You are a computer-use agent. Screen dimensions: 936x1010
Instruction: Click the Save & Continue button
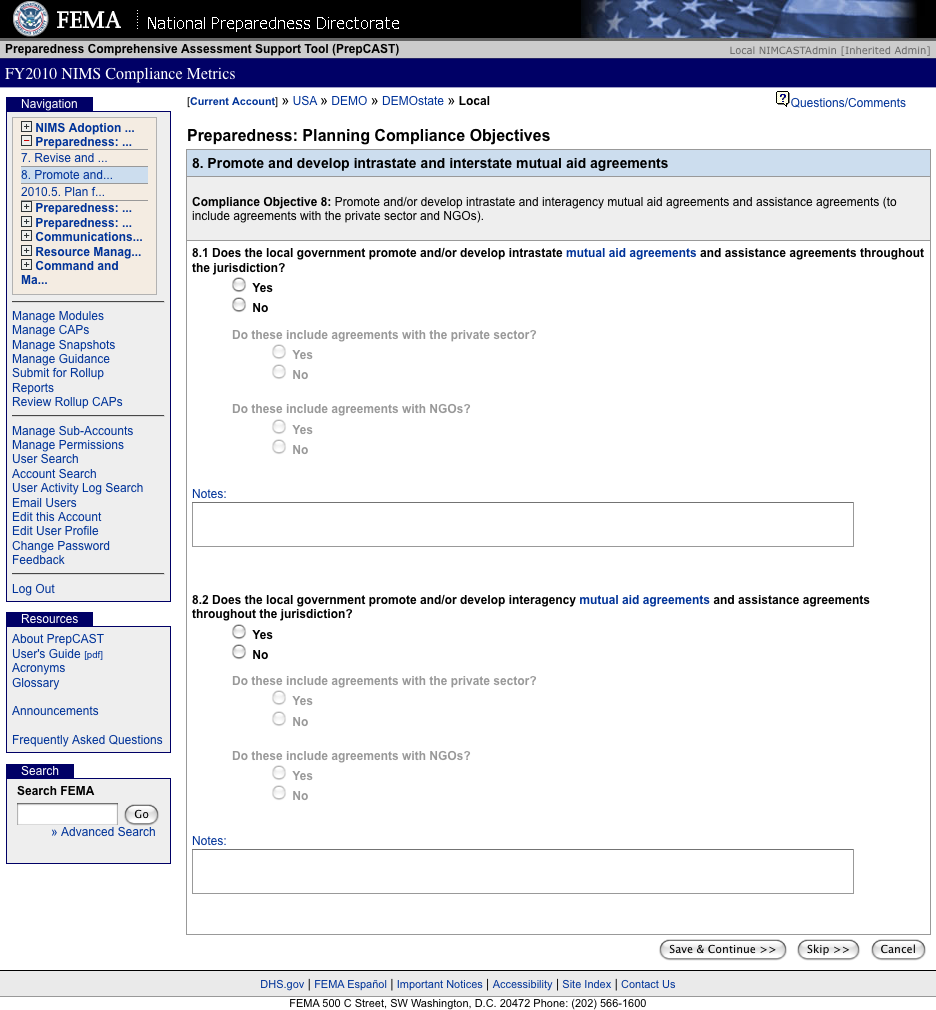(x=722, y=949)
